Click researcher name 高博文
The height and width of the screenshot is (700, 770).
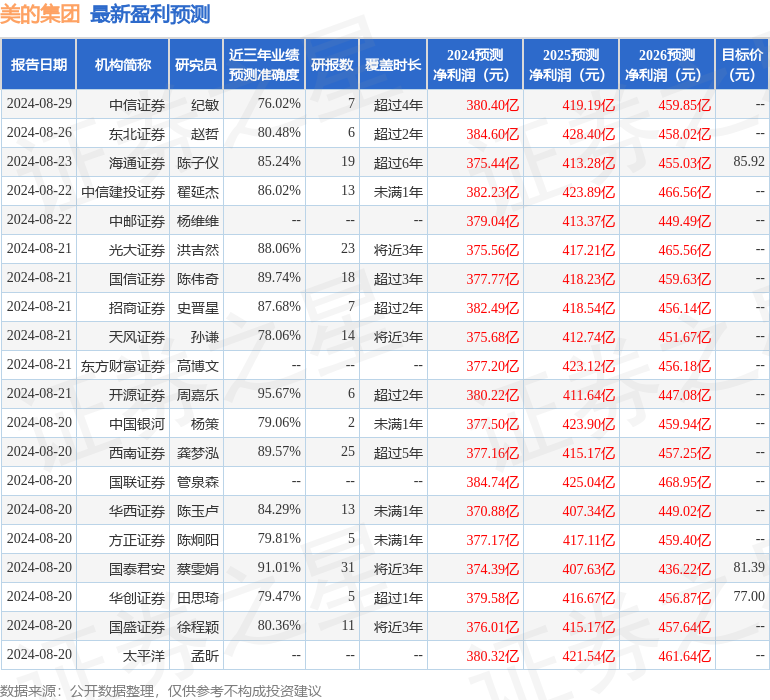(x=198, y=366)
